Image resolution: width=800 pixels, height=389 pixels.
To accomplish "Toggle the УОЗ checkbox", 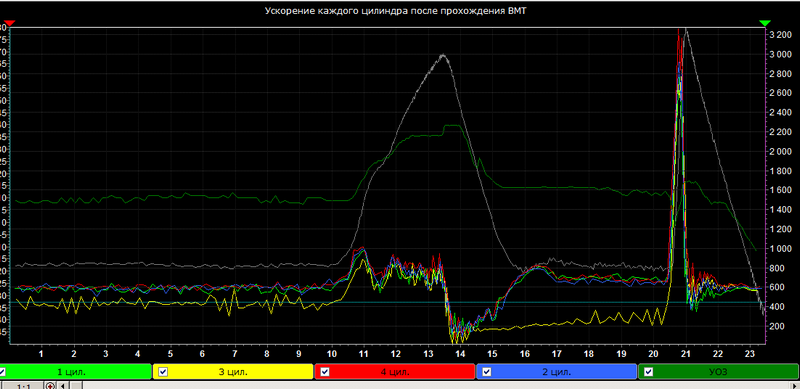I will pyautogui.click(x=649, y=372).
